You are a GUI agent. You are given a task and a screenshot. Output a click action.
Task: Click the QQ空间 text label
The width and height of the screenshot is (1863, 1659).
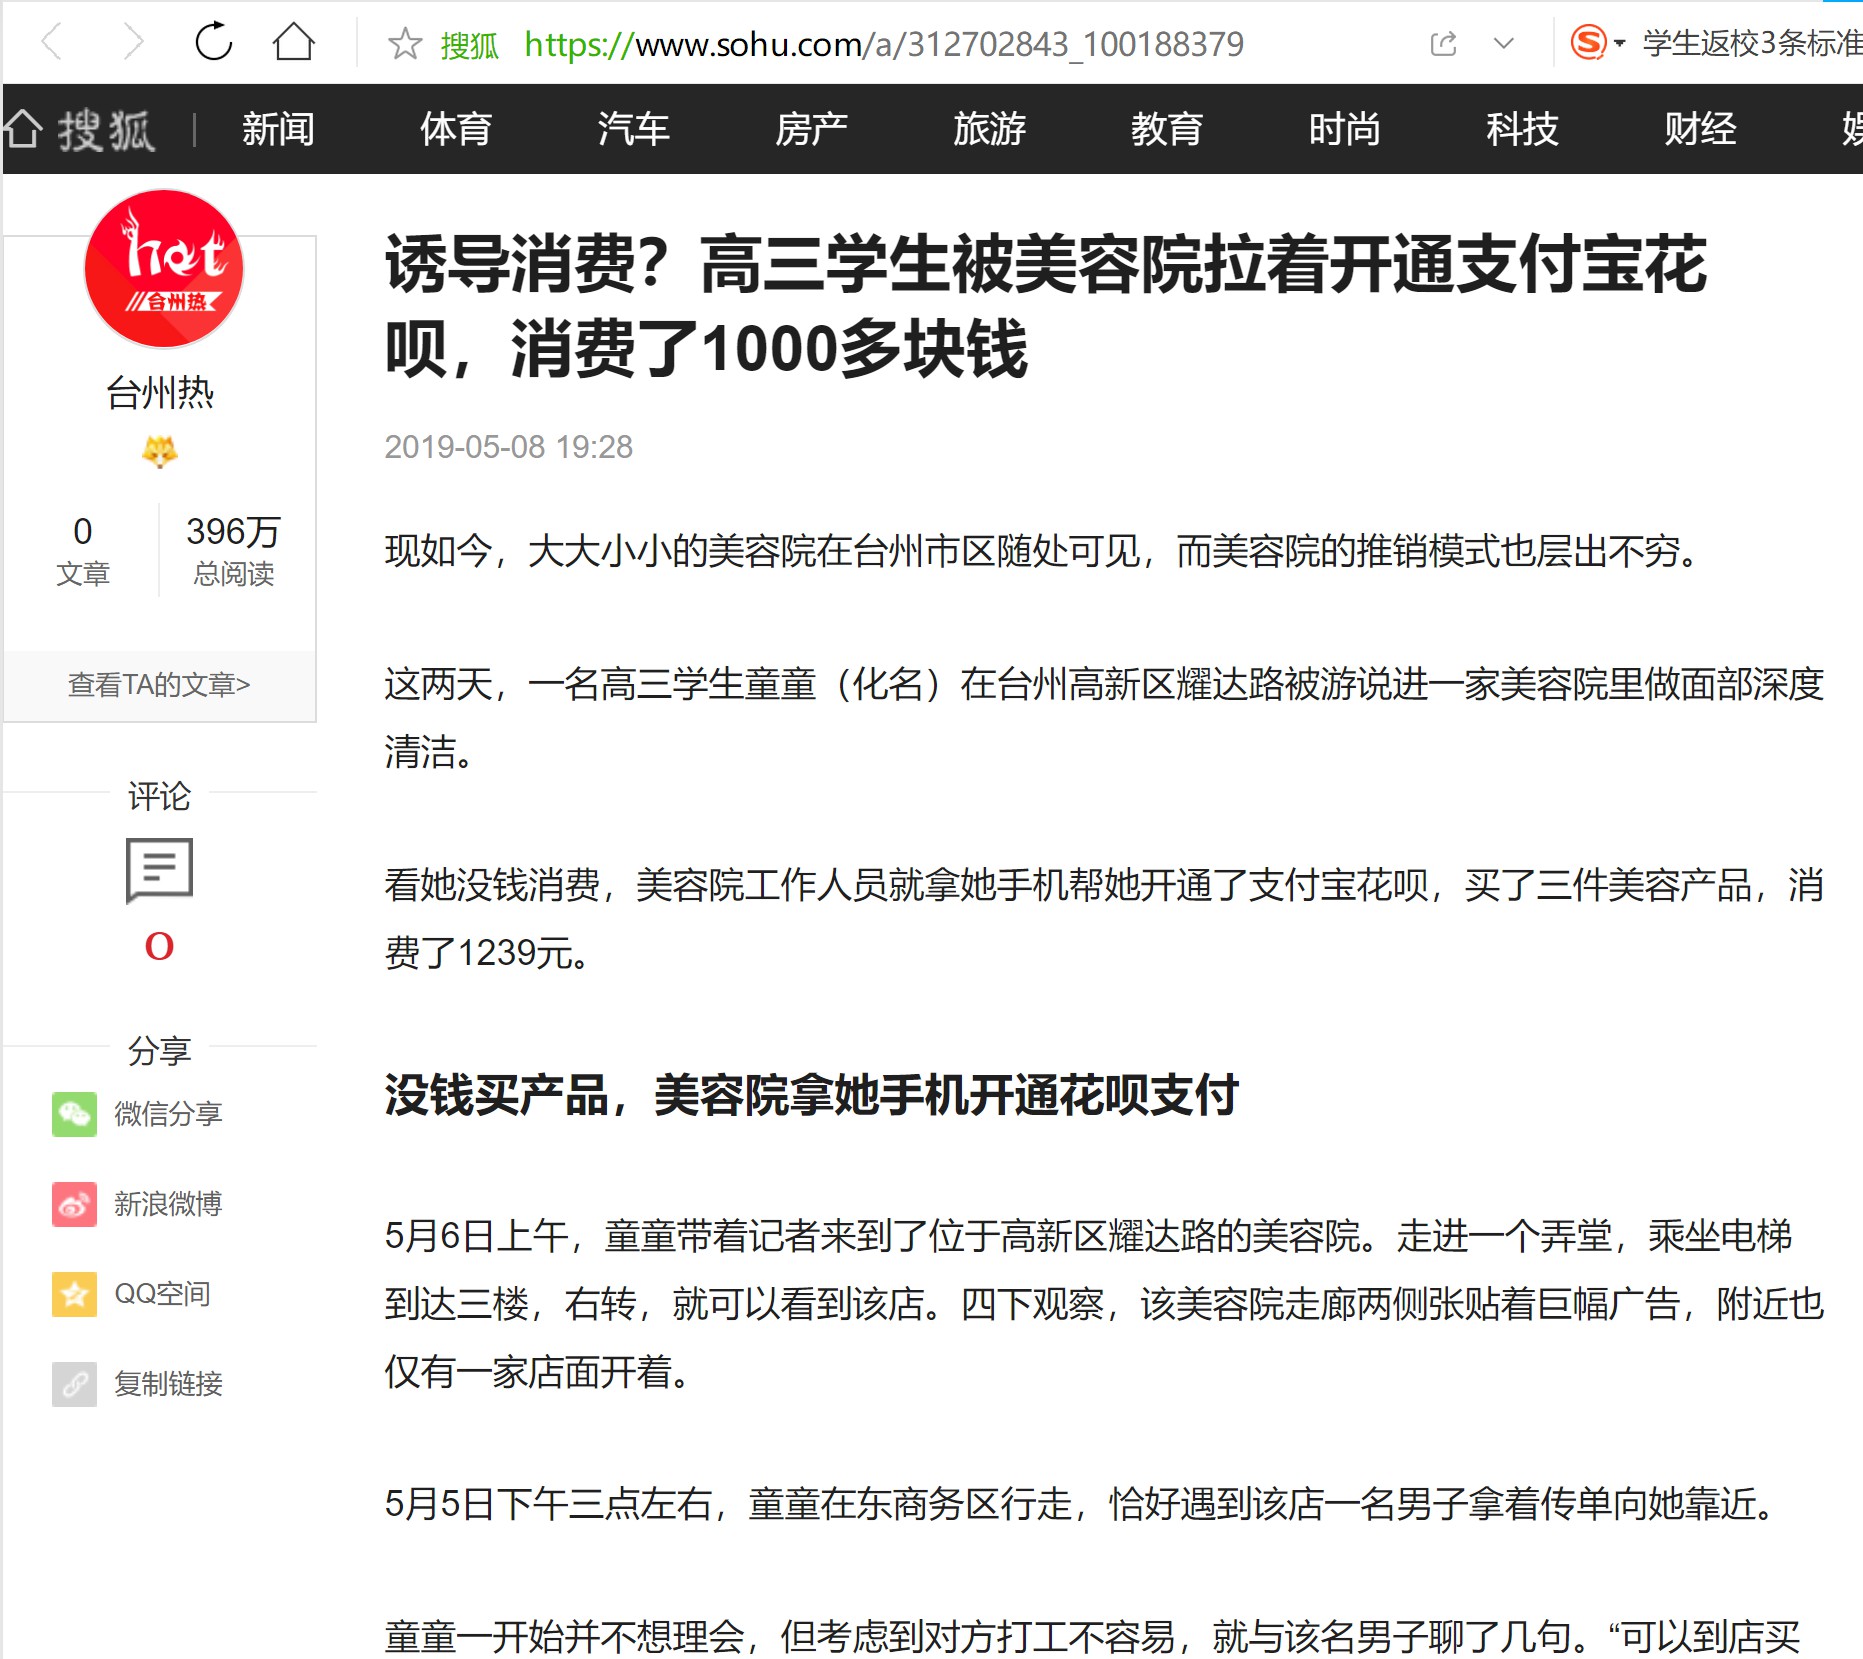[x=162, y=1294]
